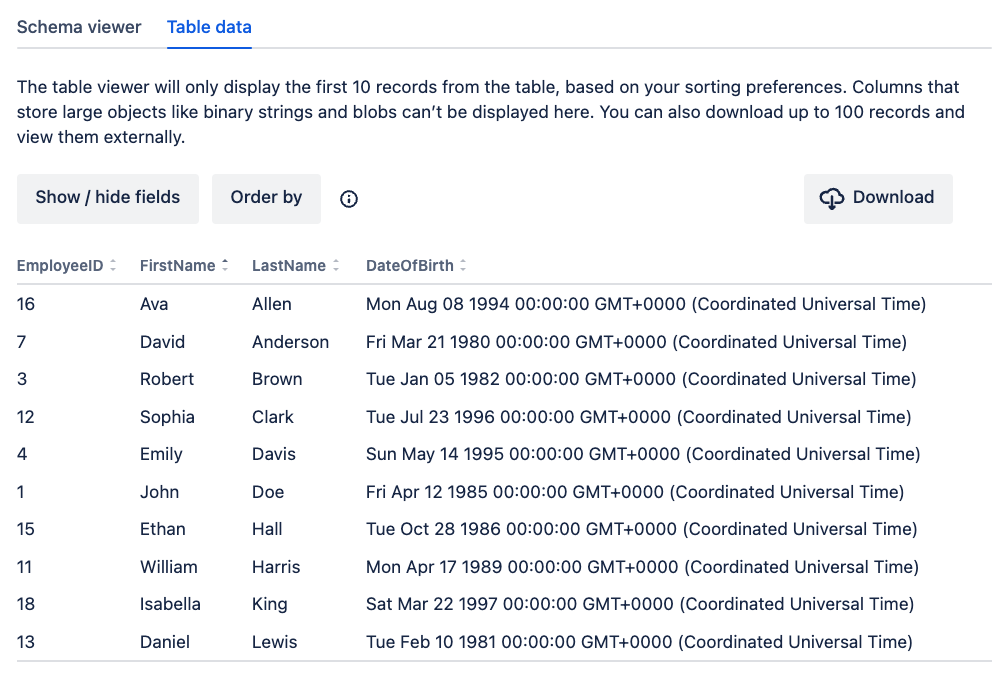Click employee ID 13 for Daniel Lewis
The height and width of the screenshot is (678, 1005).
(25, 641)
